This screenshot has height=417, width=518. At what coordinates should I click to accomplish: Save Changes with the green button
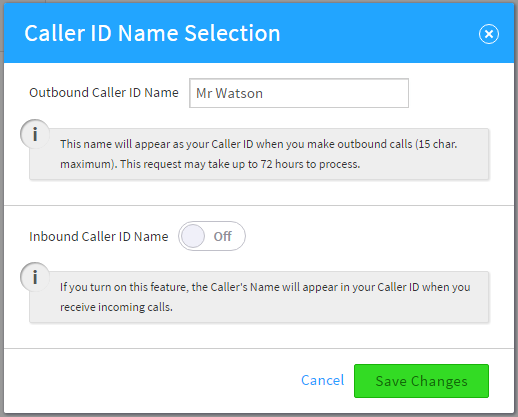click(421, 381)
